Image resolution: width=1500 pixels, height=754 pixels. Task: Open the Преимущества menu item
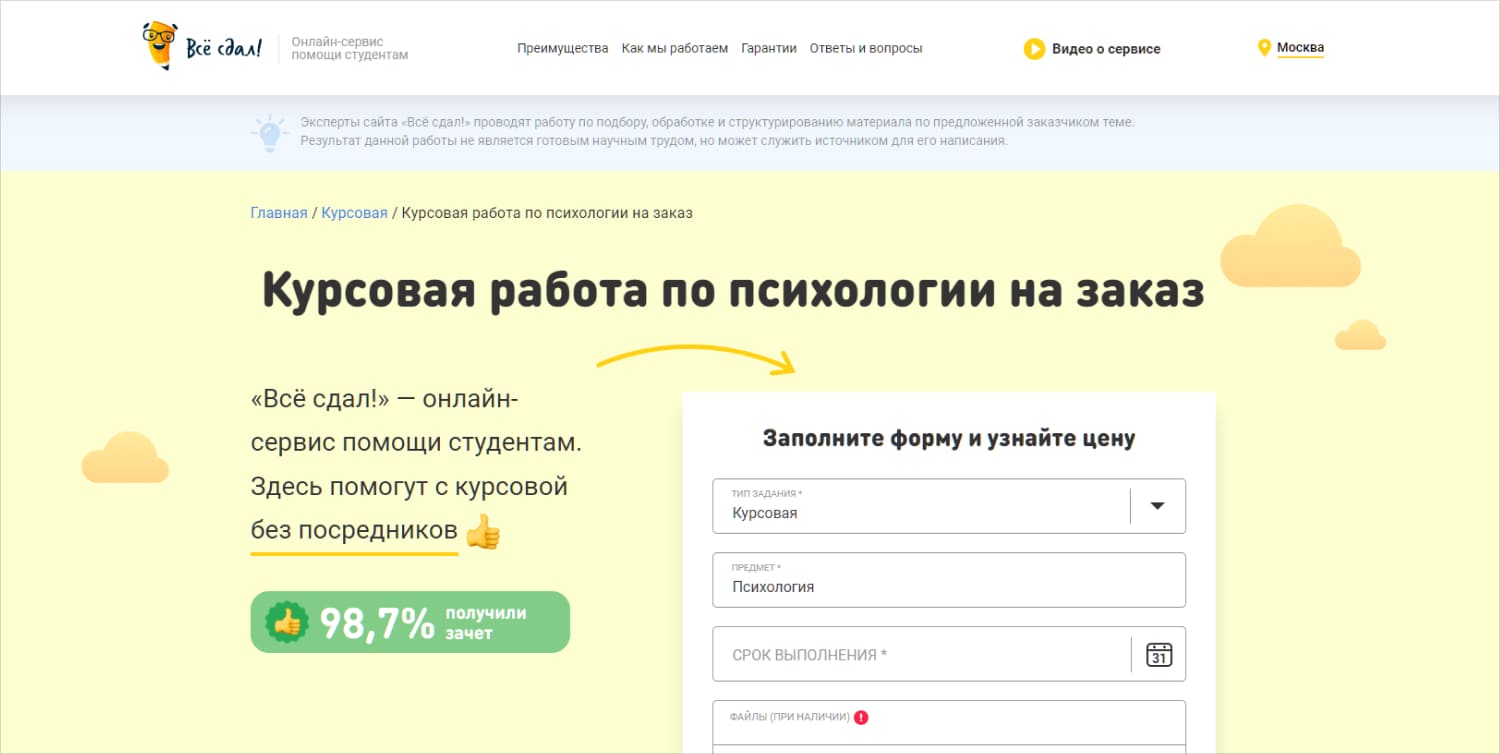562,48
